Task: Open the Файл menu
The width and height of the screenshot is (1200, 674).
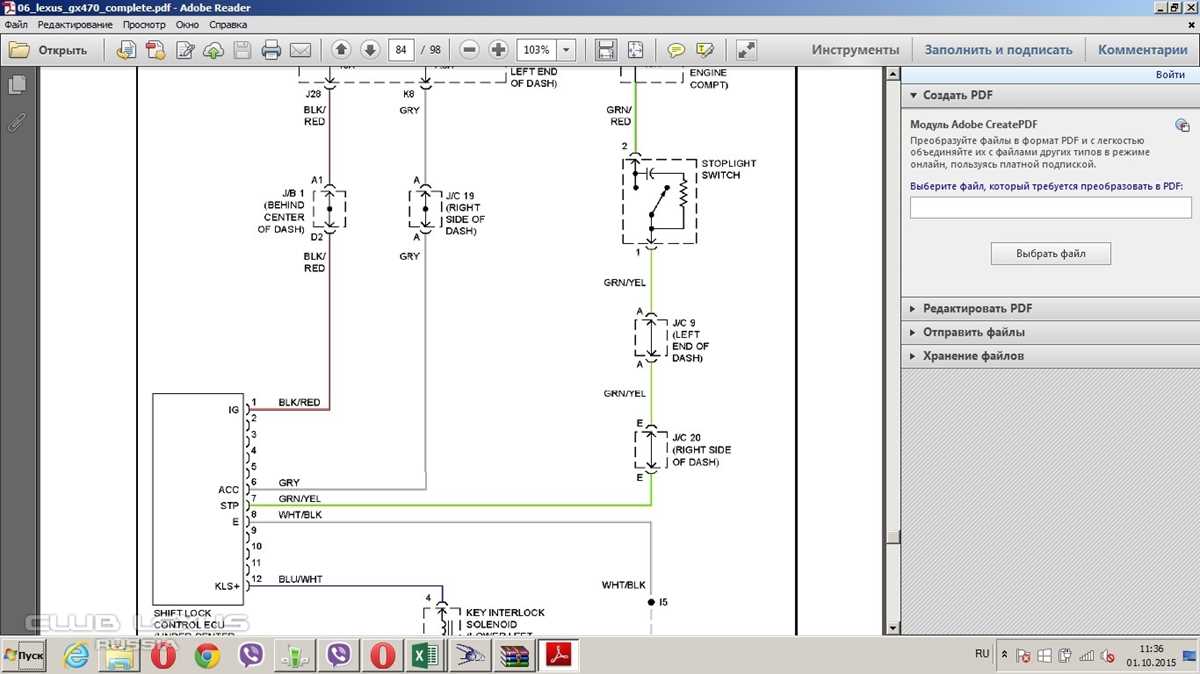Action: (x=16, y=23)
